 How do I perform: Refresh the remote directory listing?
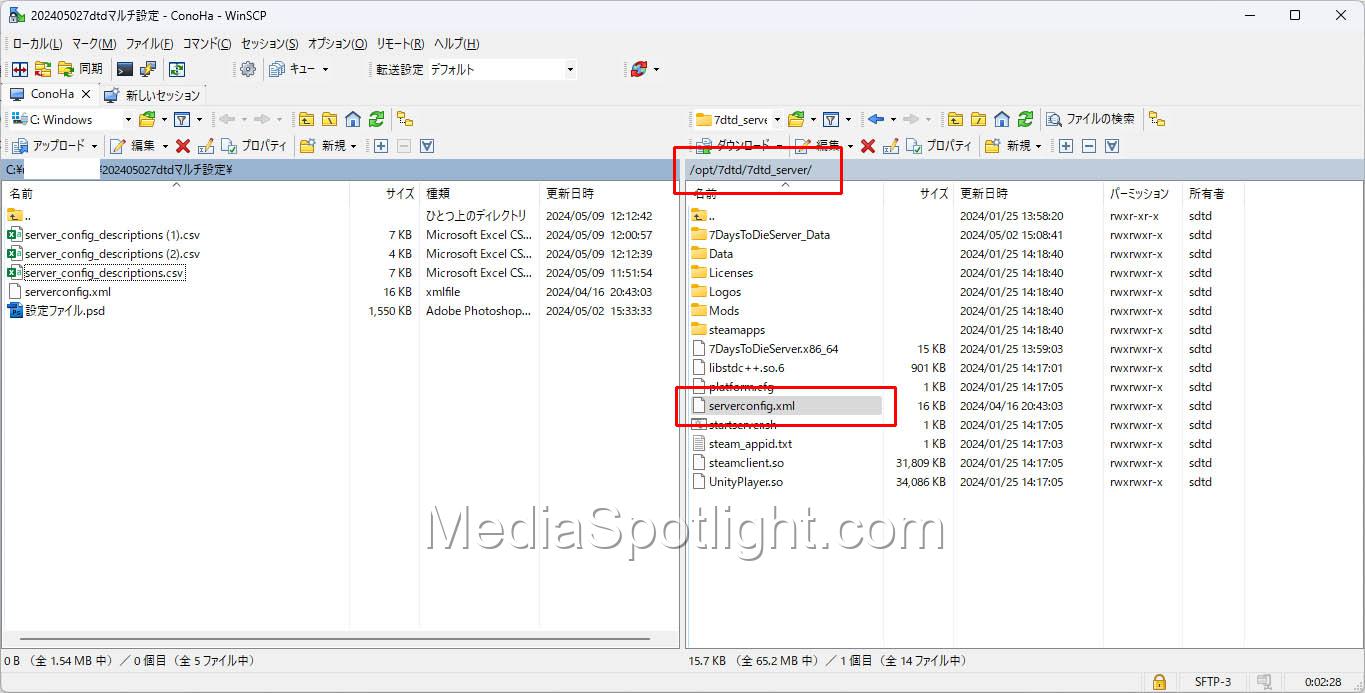tap(1025, 119)
